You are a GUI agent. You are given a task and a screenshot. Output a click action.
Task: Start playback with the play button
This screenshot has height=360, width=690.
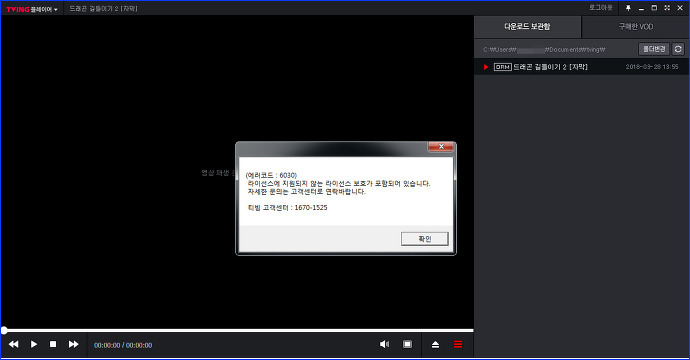33,344
